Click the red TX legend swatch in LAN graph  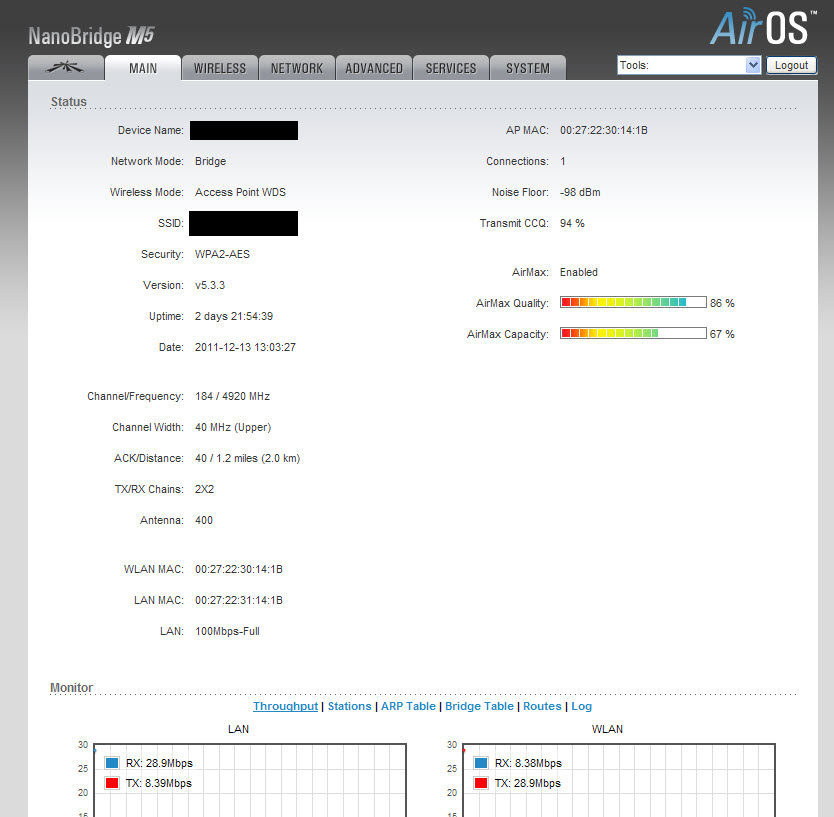tap(112, 783)
